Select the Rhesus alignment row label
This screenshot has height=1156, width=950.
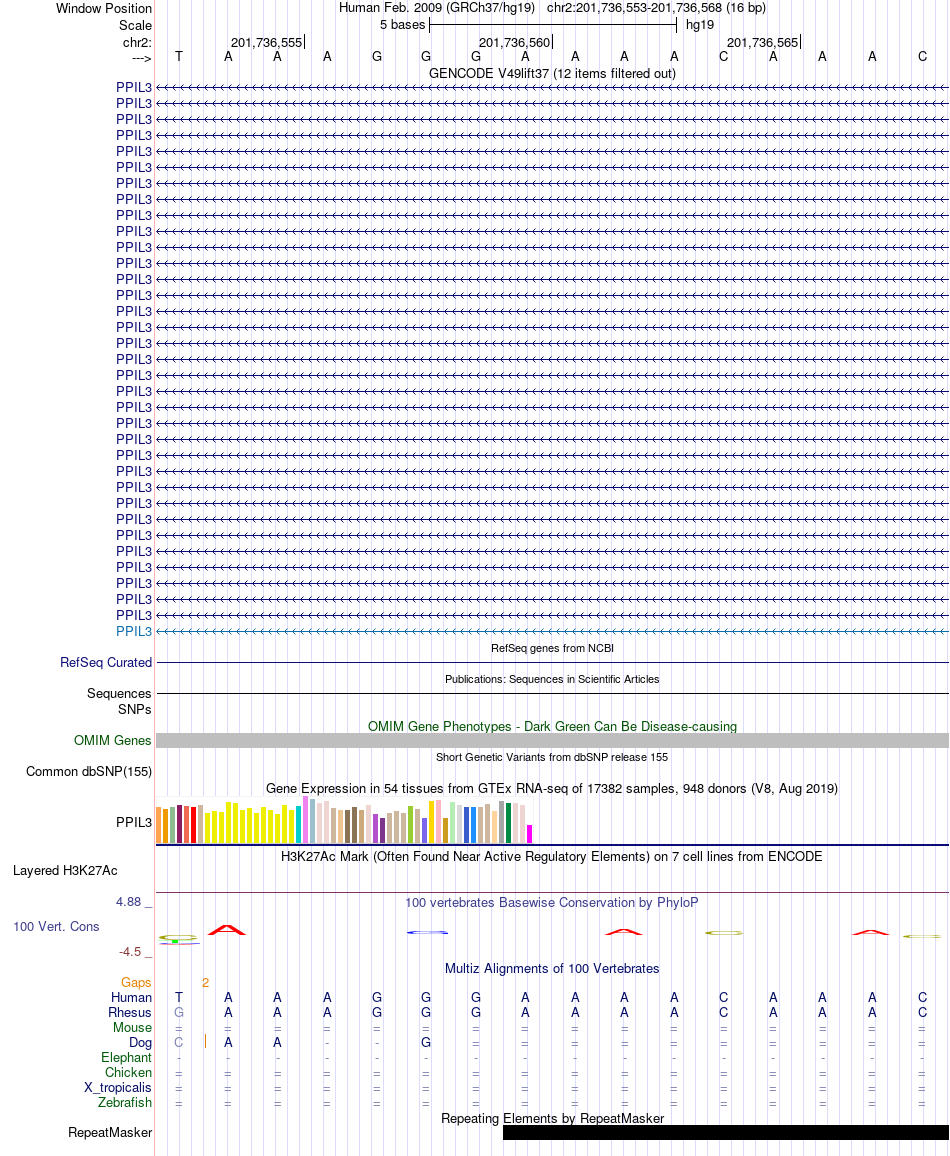click(130, 1012)
